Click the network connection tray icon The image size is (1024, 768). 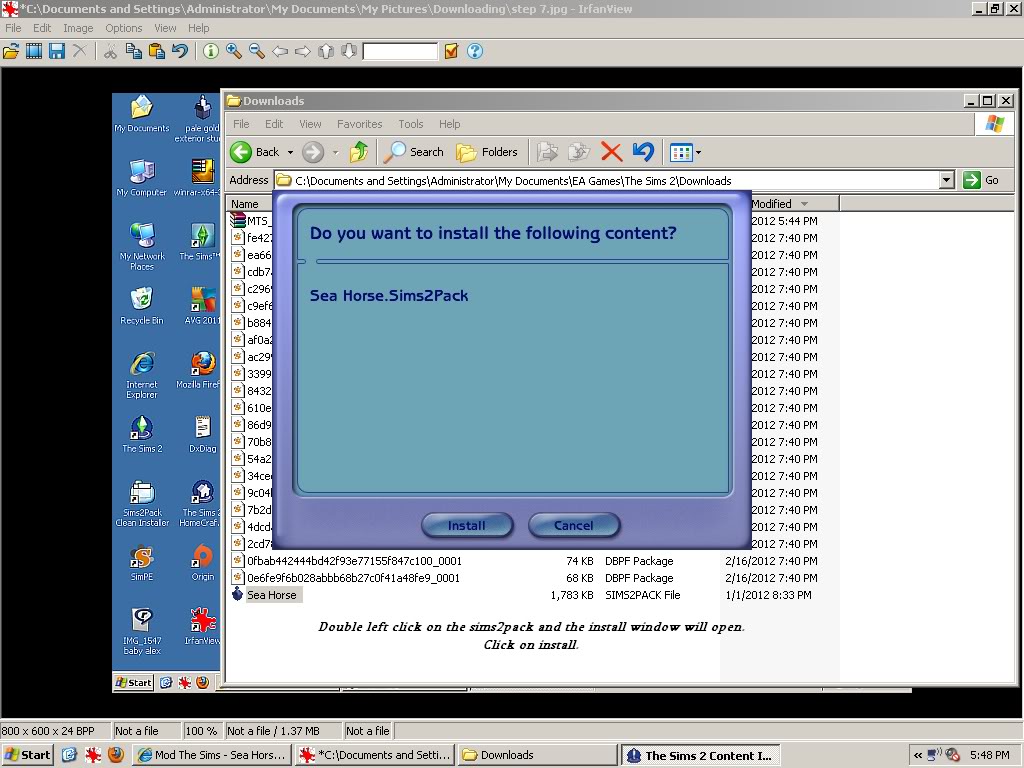[x=935, y=755]
